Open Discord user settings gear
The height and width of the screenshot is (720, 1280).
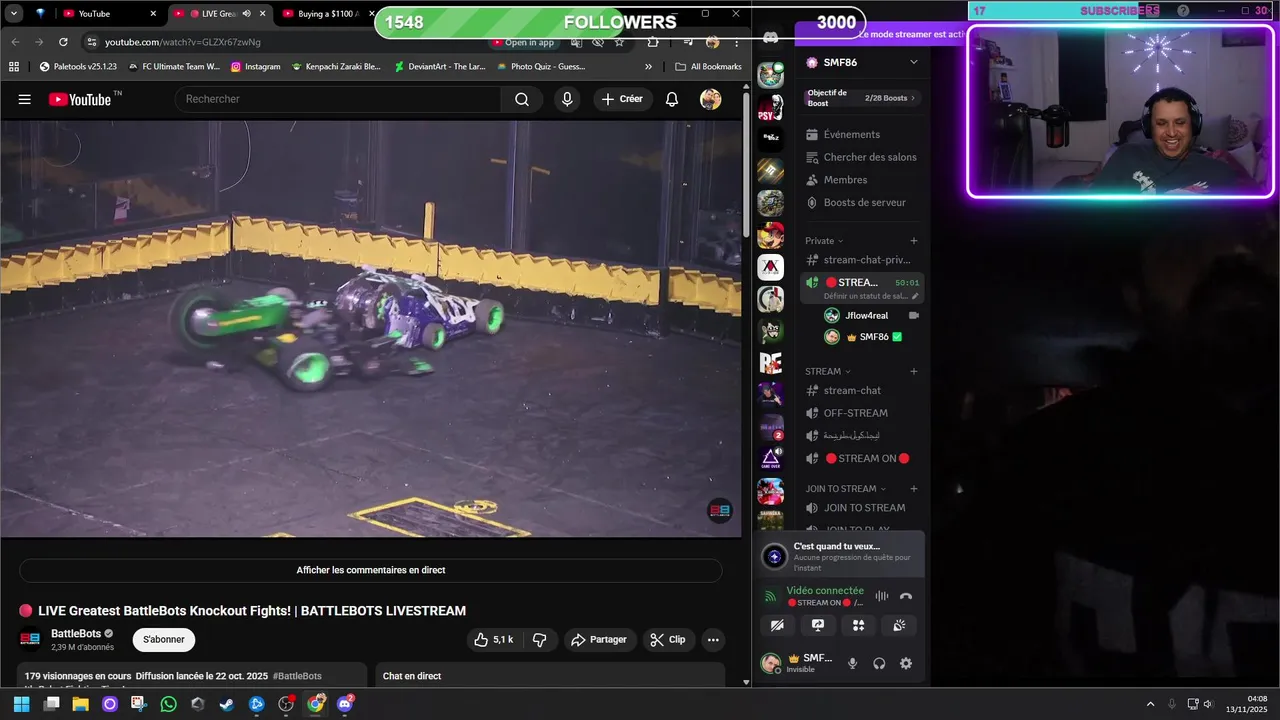906,663
